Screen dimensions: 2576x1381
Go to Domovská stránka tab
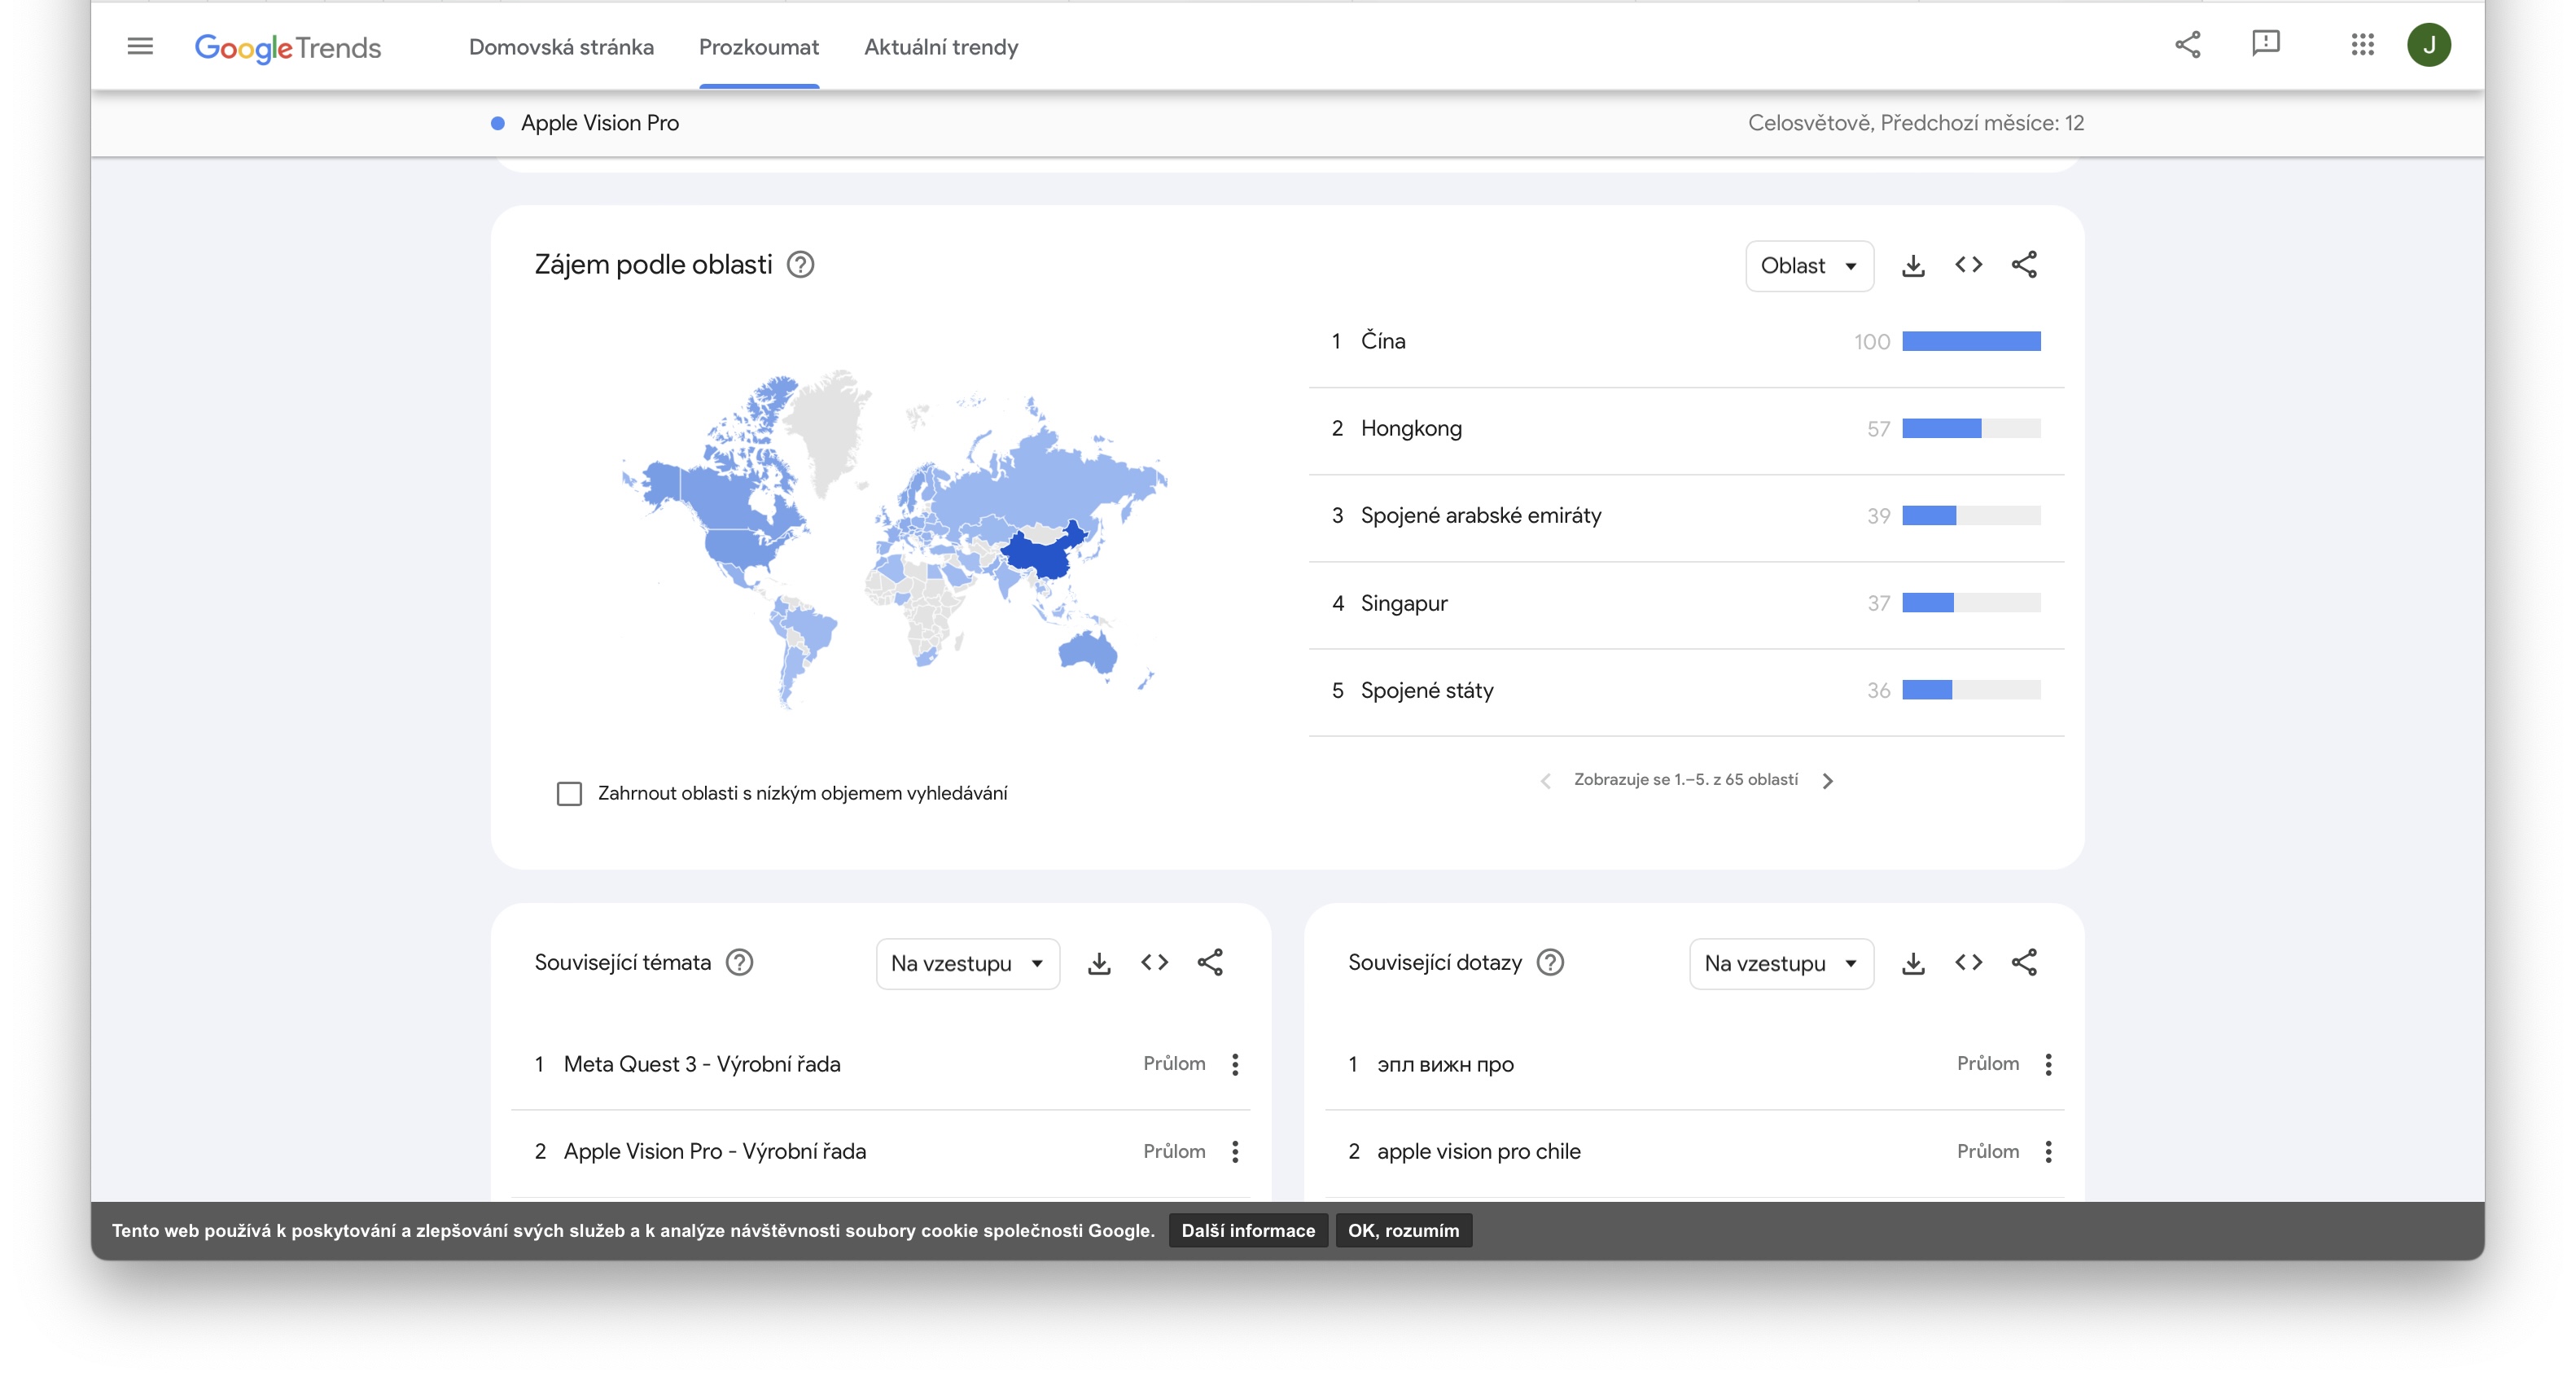coord(561,47)
